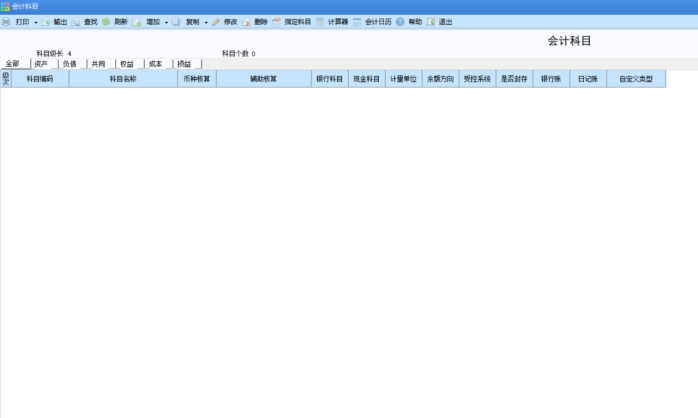Click the 科目编码 column header
This screenshot has width=698, height=418.
coord(40,79)
